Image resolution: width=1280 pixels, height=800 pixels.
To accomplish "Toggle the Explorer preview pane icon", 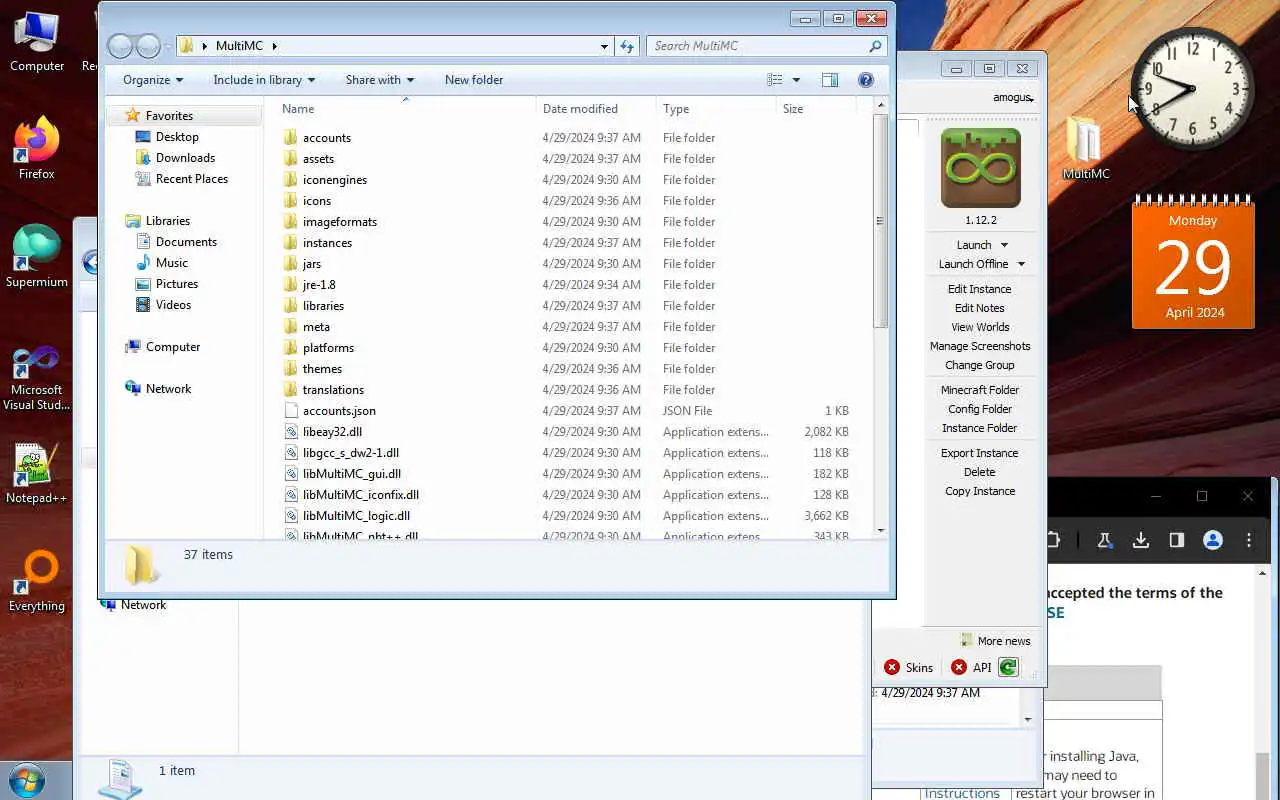I will click(829, 80).
